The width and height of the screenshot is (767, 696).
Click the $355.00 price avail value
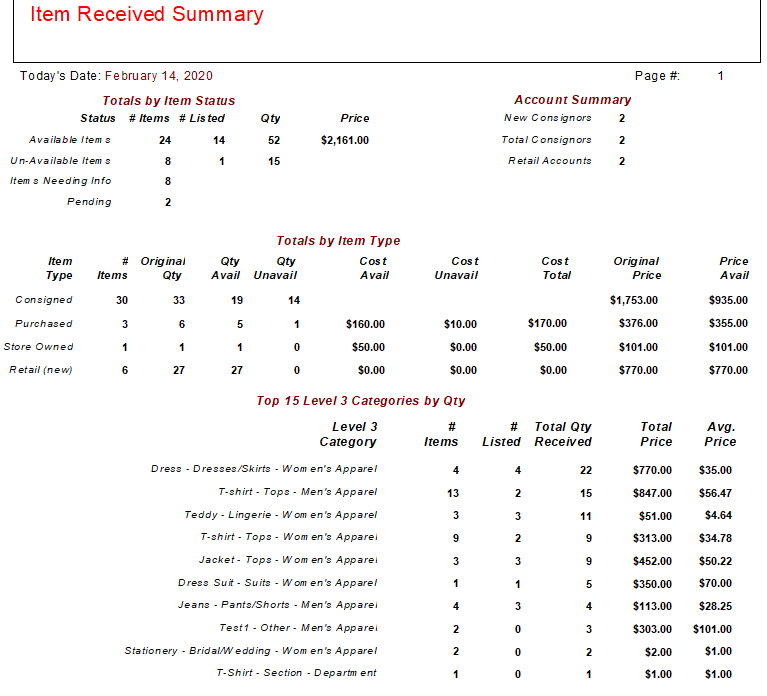click(x=728, y=323)
